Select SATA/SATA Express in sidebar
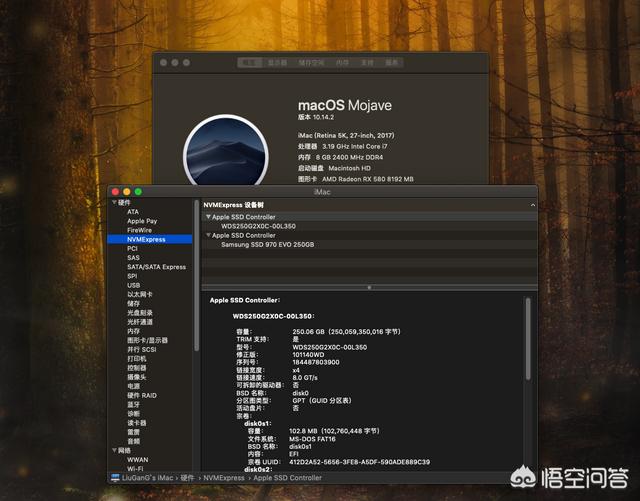This screenshot has width=640, height=501. (x=156, y=267)
